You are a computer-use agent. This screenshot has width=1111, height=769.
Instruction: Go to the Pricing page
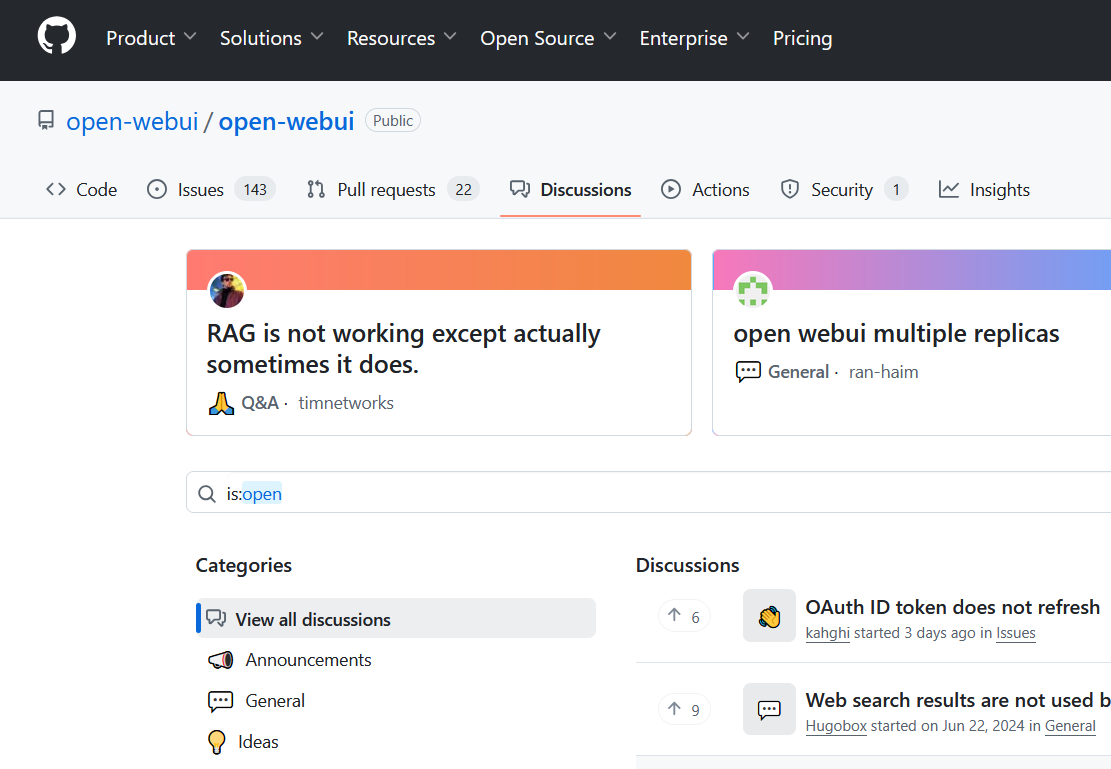(x=802, y=38)
